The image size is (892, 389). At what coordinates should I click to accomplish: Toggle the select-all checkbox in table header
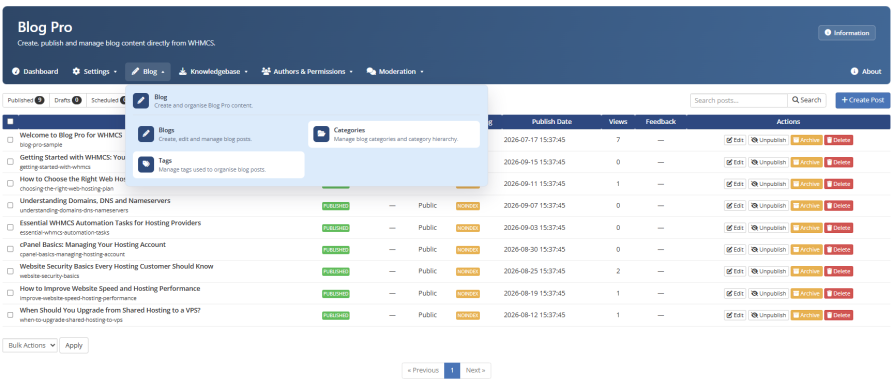(x=10, y=122)
